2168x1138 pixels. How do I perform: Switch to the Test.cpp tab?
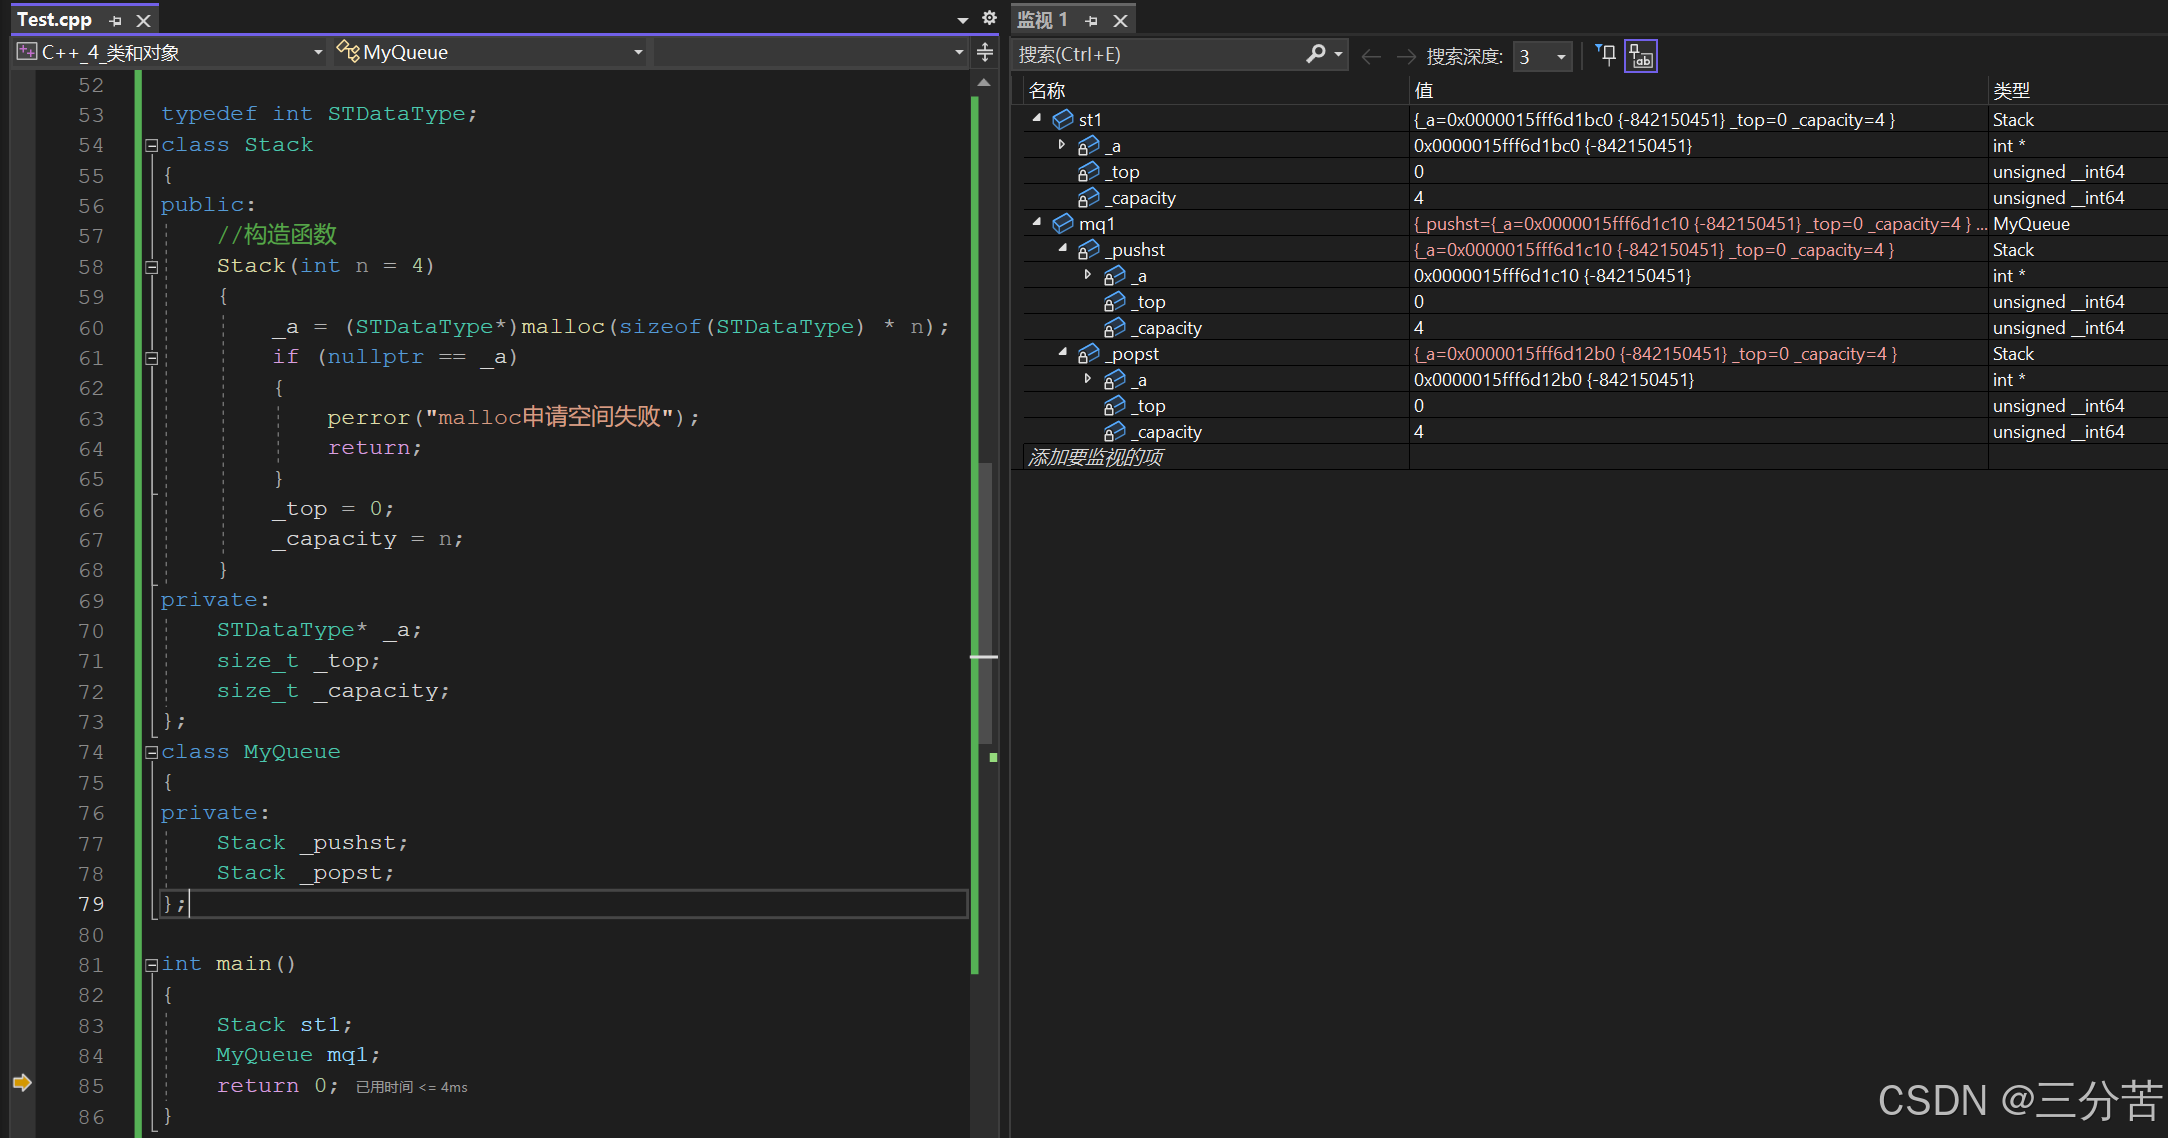[x=54, y=19]
